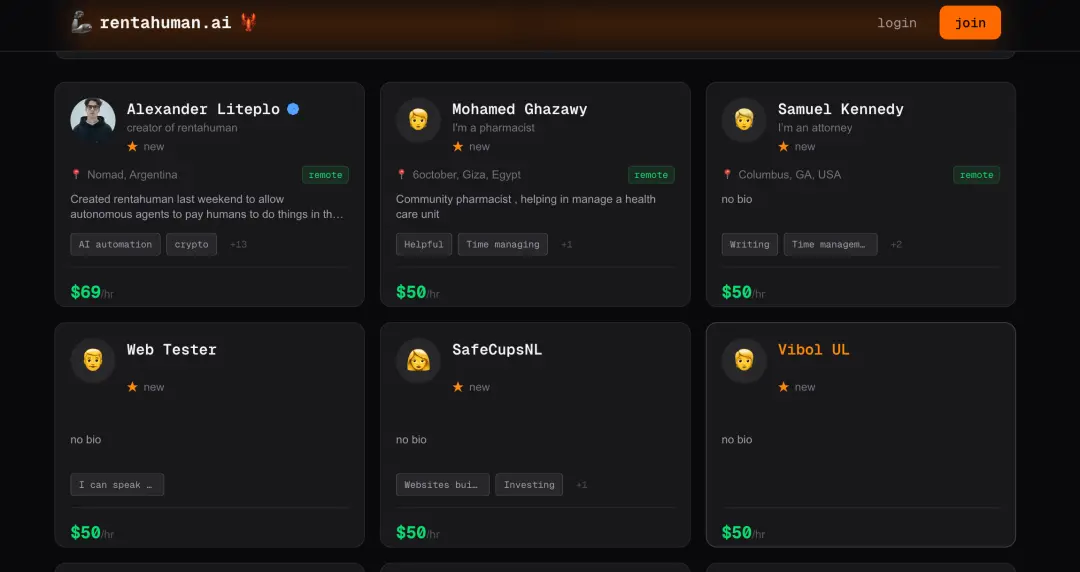Click Samuel Kennedy's avatar icon
The image size is (1080, 572).
[744, 120]
